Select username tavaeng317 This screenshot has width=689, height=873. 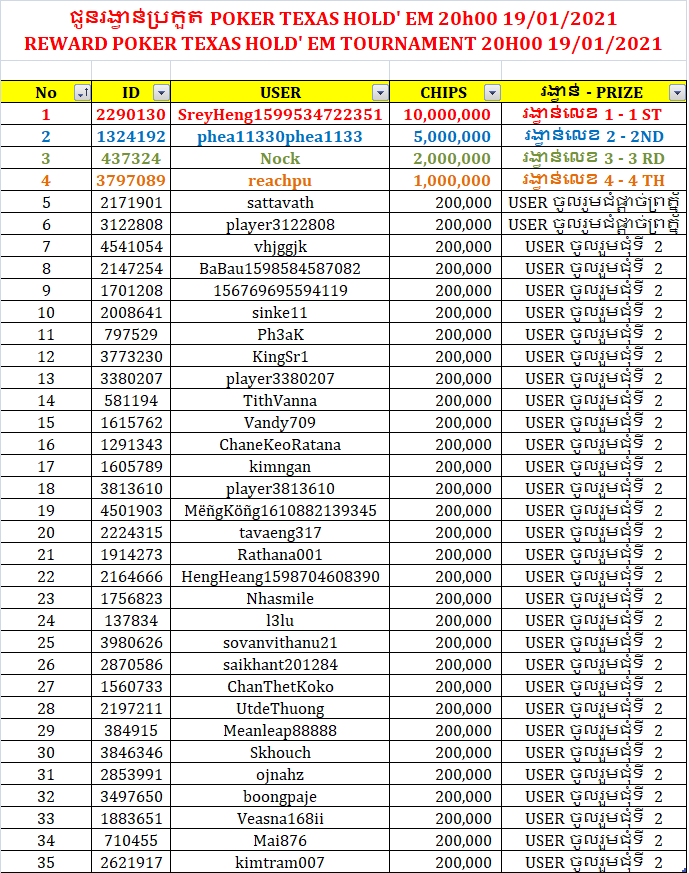(280, 532)
